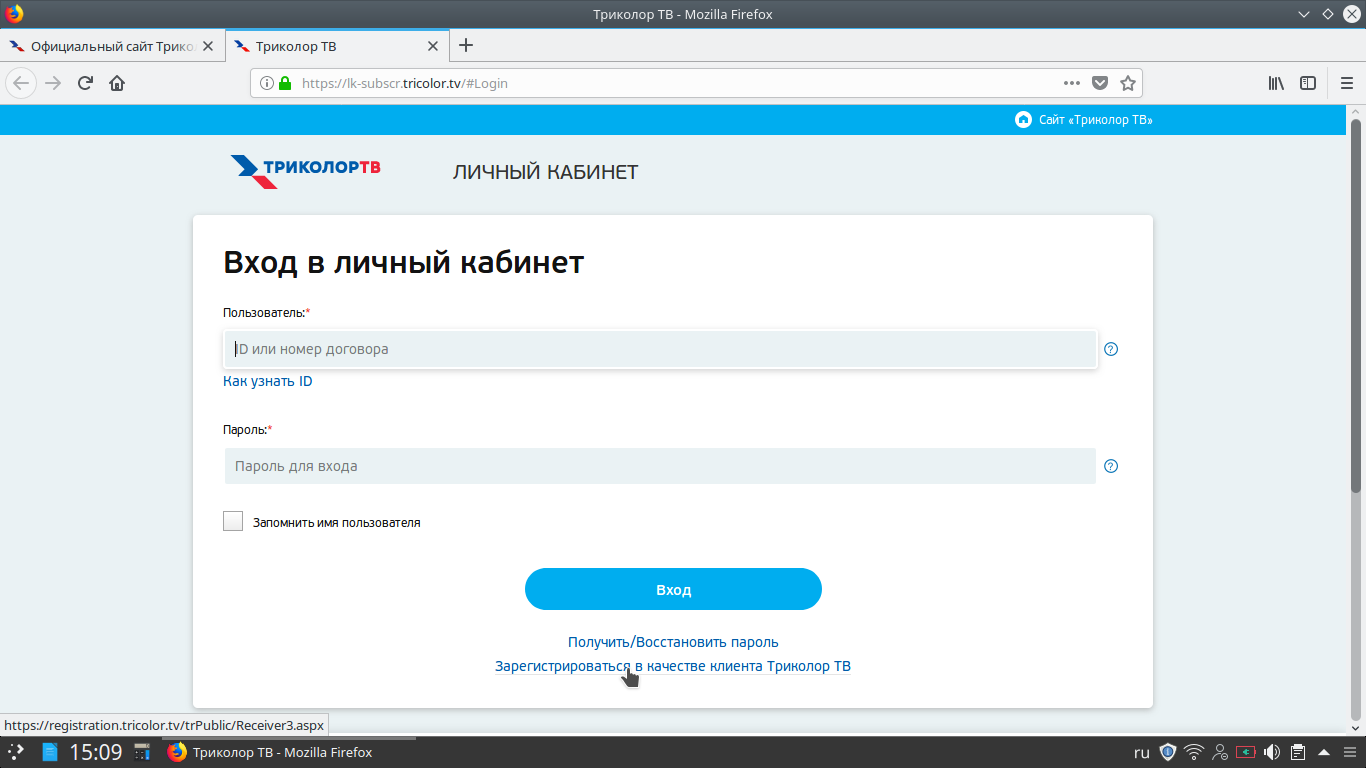Click help icon beside password field

[1111, 466]
